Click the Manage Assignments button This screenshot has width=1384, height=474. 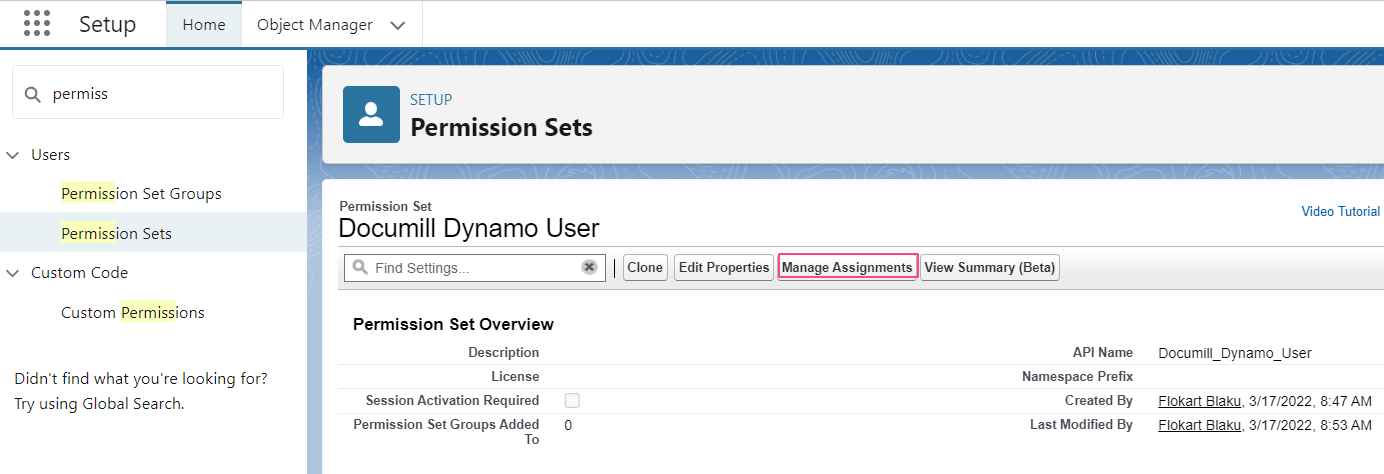[x=847, y=267]
